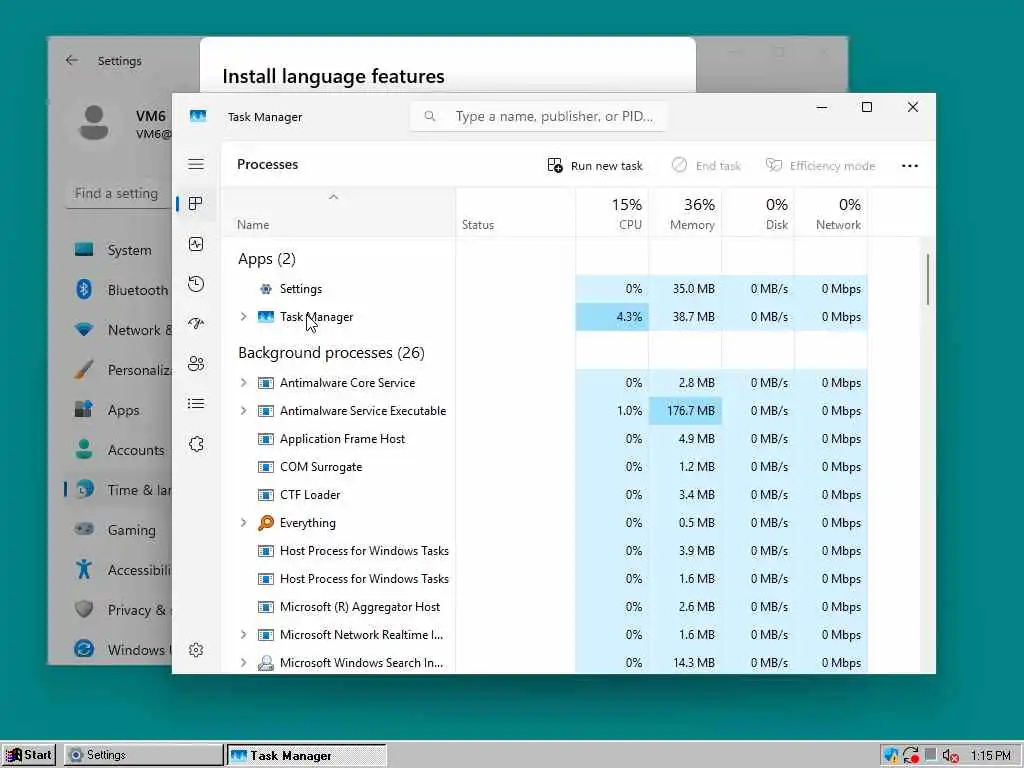The image size is (1024, 768).
Task: Click the End task button
Action: (707, 166)
